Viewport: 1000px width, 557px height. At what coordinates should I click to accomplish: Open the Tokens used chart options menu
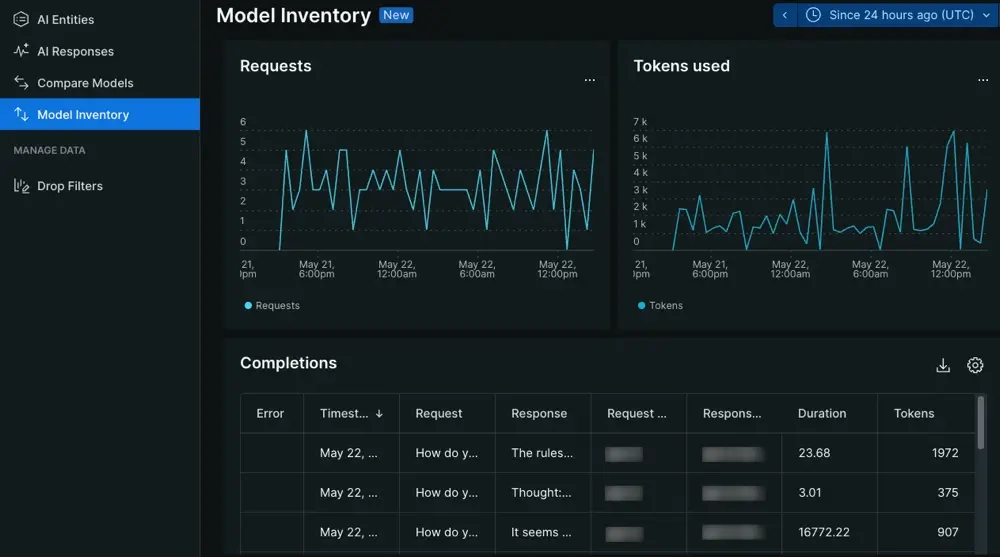(983, 80)
